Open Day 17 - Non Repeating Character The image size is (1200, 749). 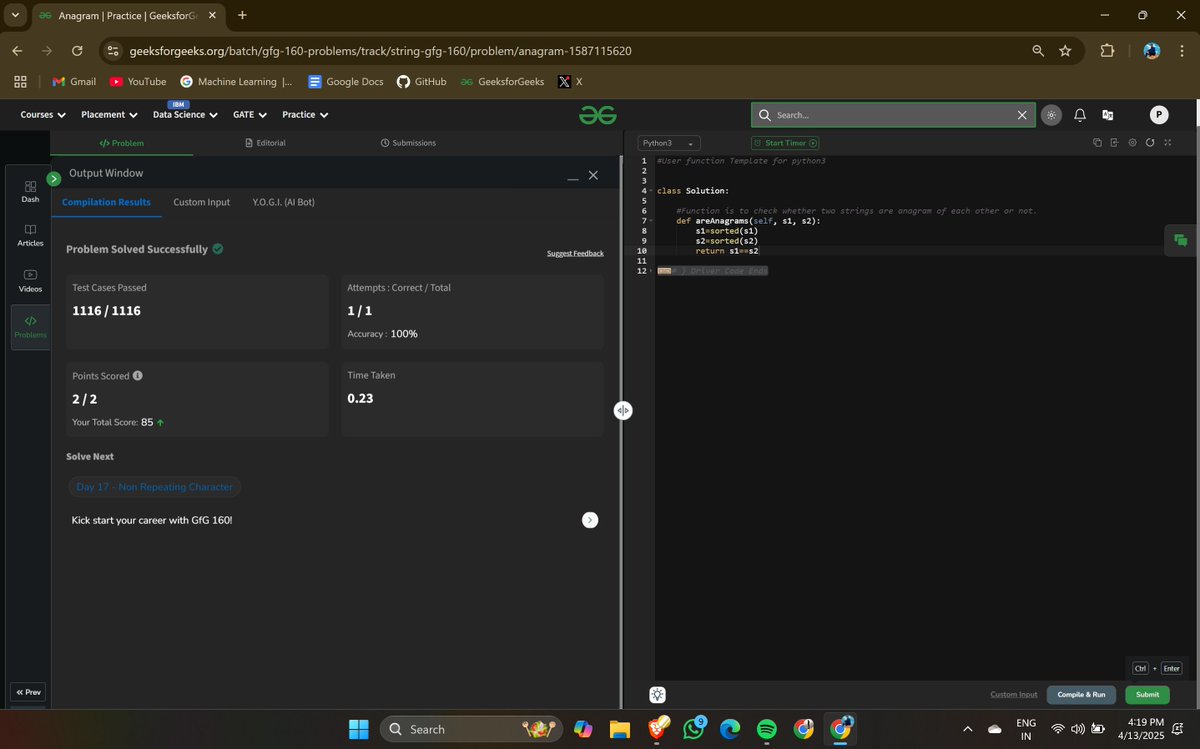(x=155, y=487)
